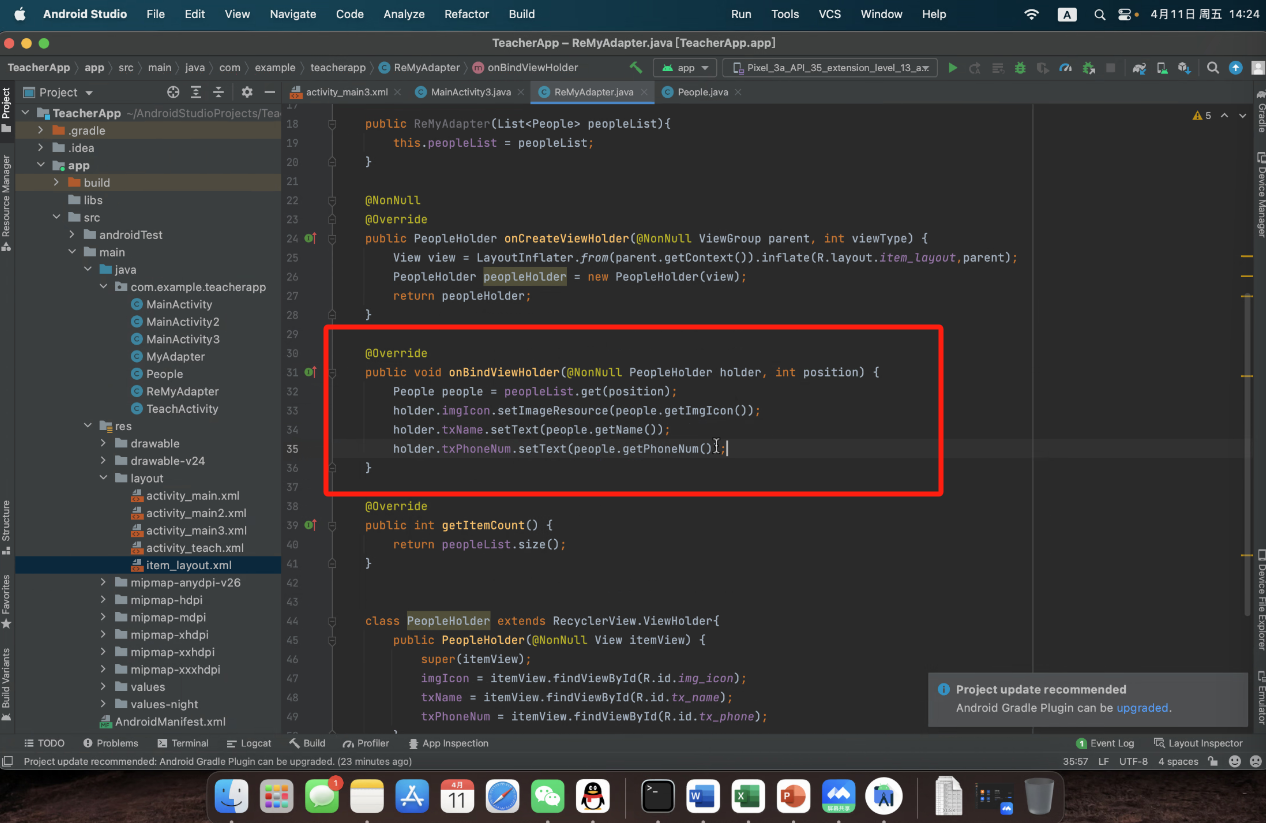Open the Logcat tool window
The height and width of the screenshot is (823, 1266).
point(254,743)
